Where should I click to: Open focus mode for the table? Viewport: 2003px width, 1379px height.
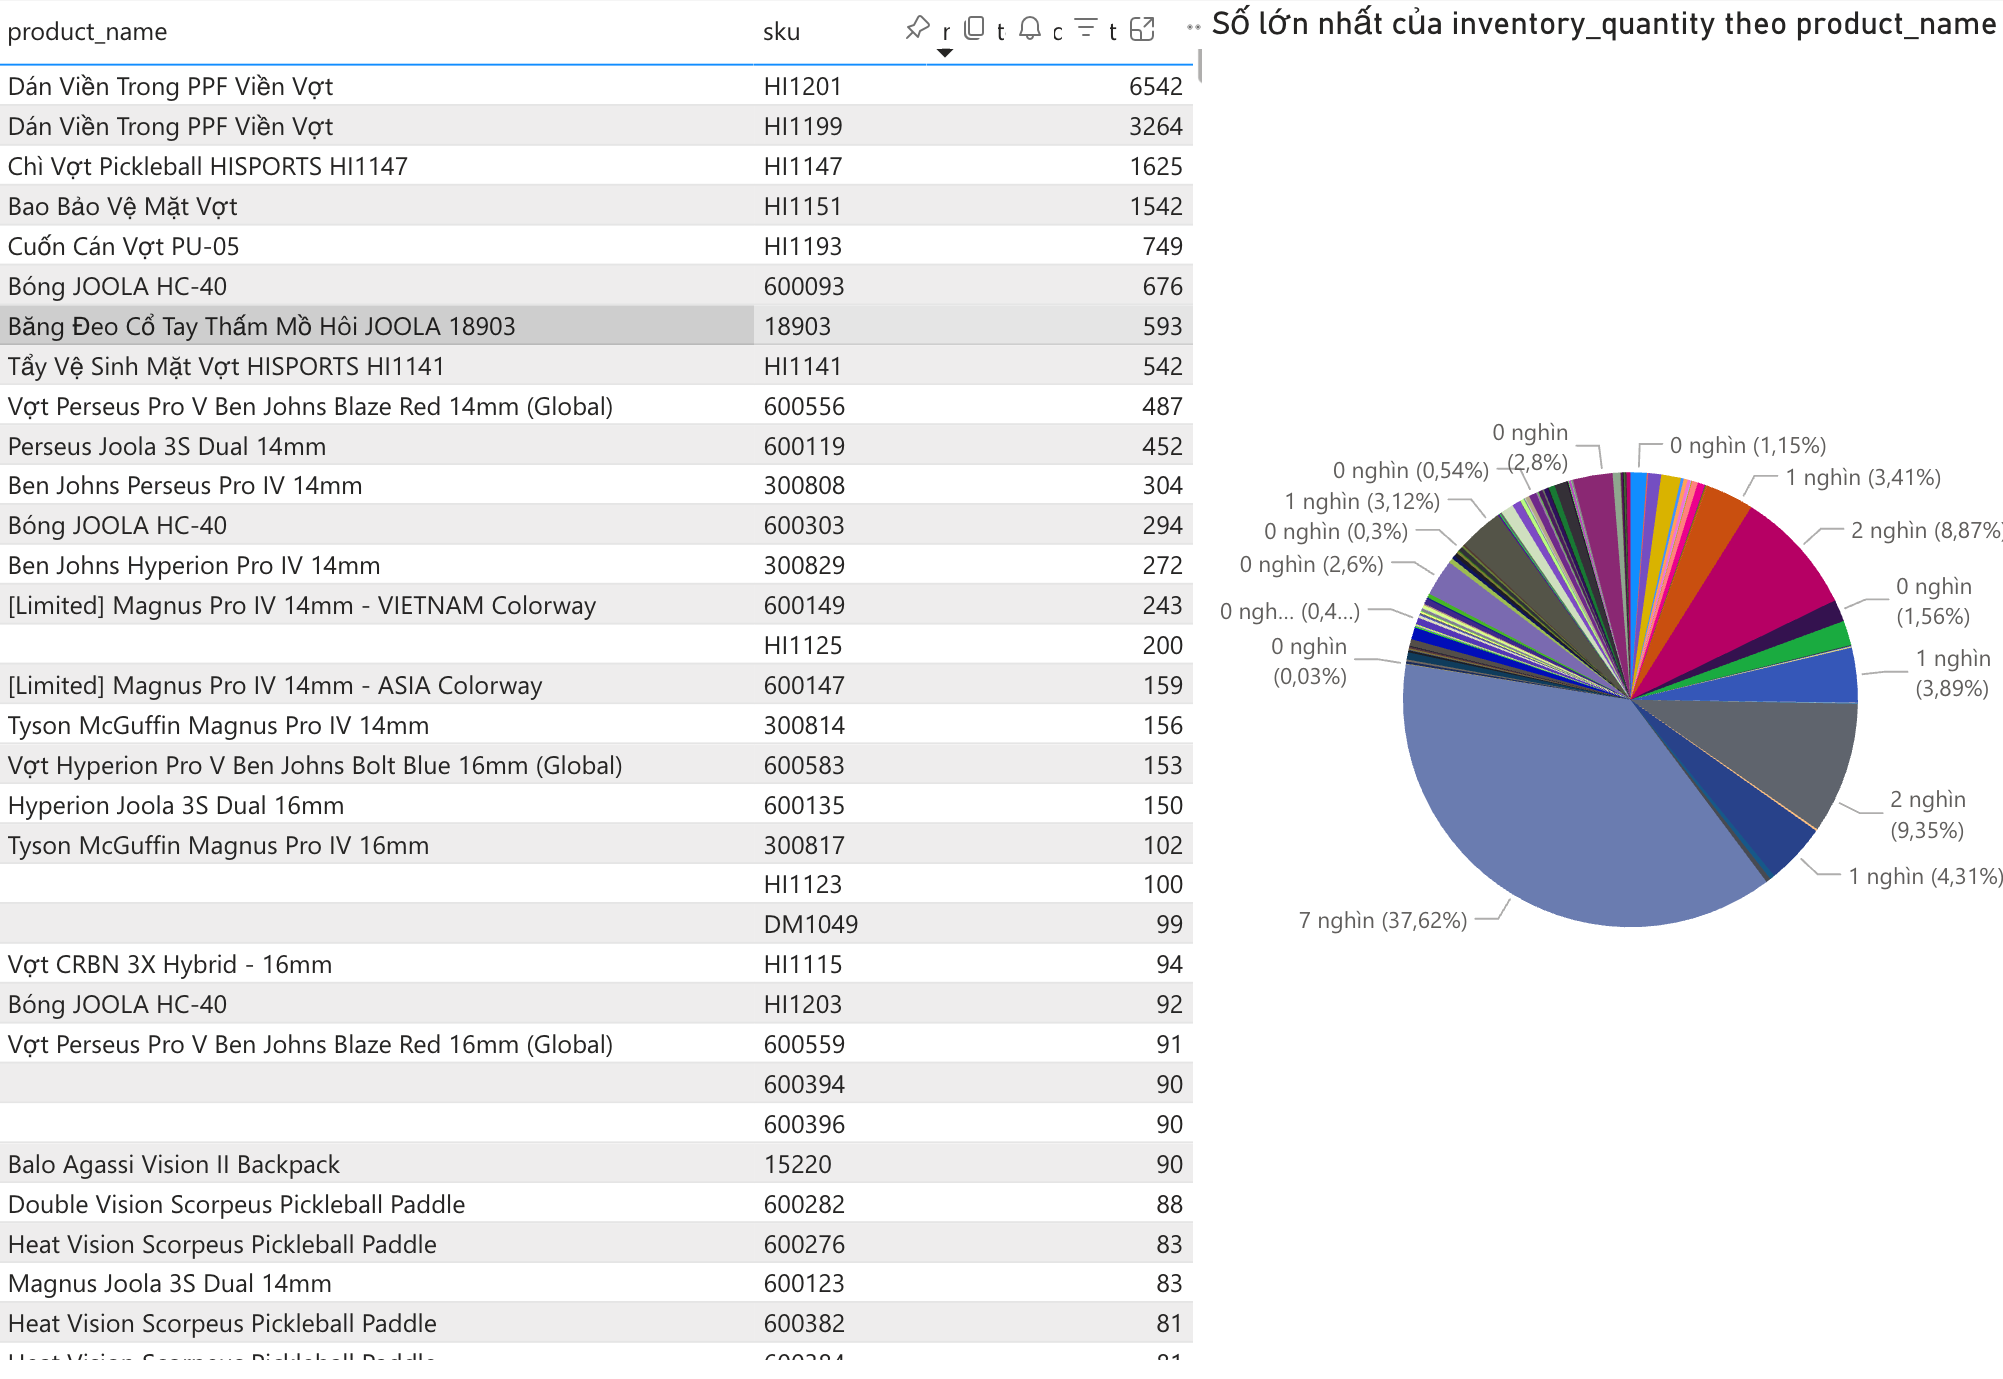[1142, 29]
